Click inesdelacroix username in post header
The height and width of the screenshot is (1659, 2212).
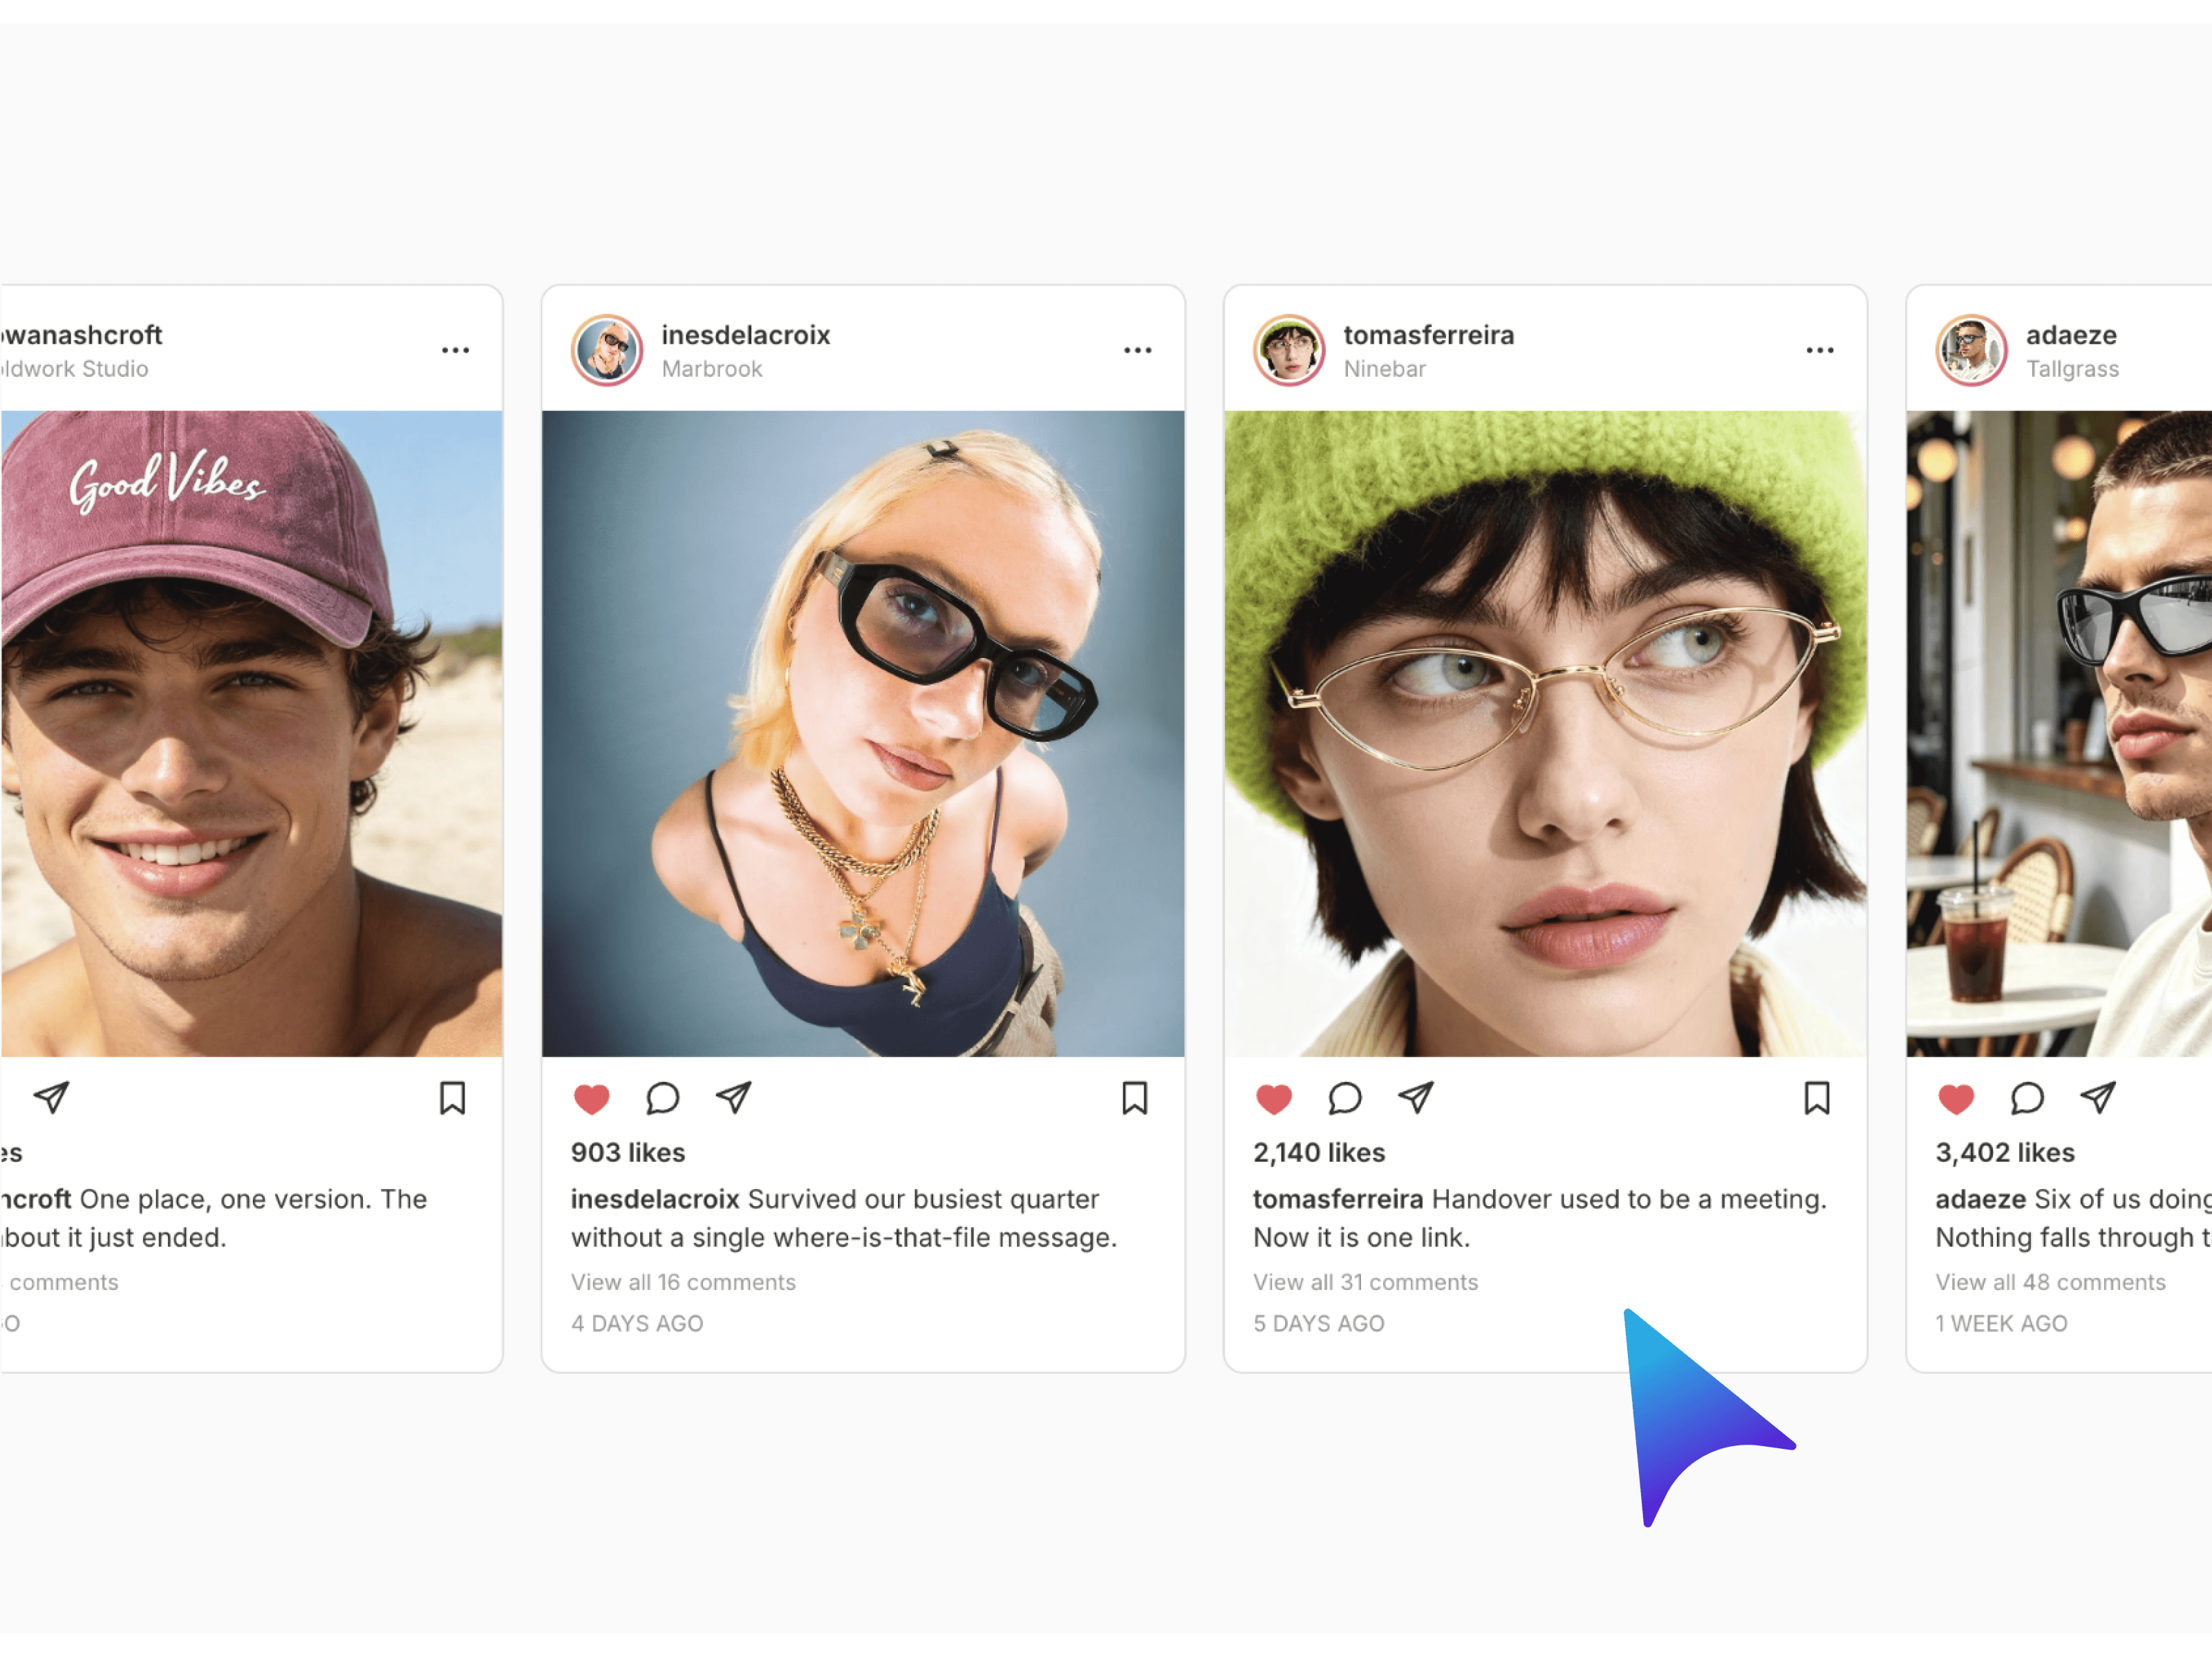[x=745, y=335]
